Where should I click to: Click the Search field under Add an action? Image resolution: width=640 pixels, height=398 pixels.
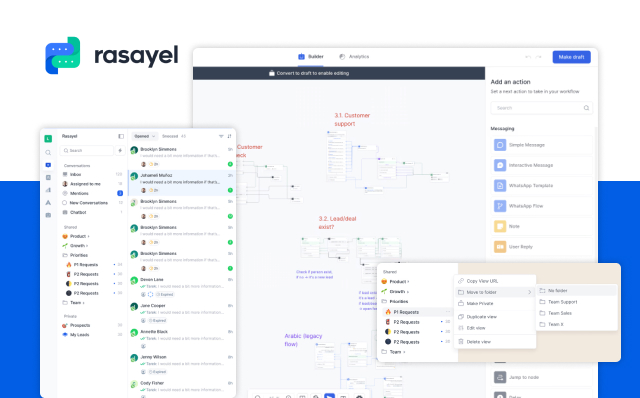pyautogui.click(x=541, y=108)
